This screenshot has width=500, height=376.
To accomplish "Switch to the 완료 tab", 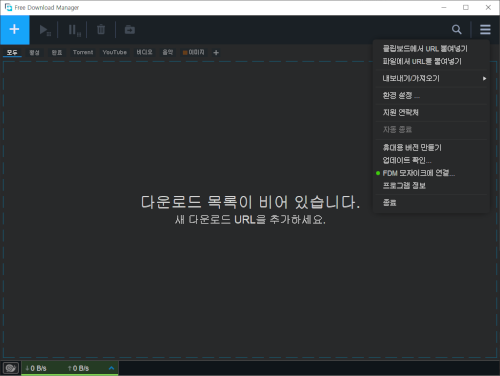I will (x=57, y=52).
